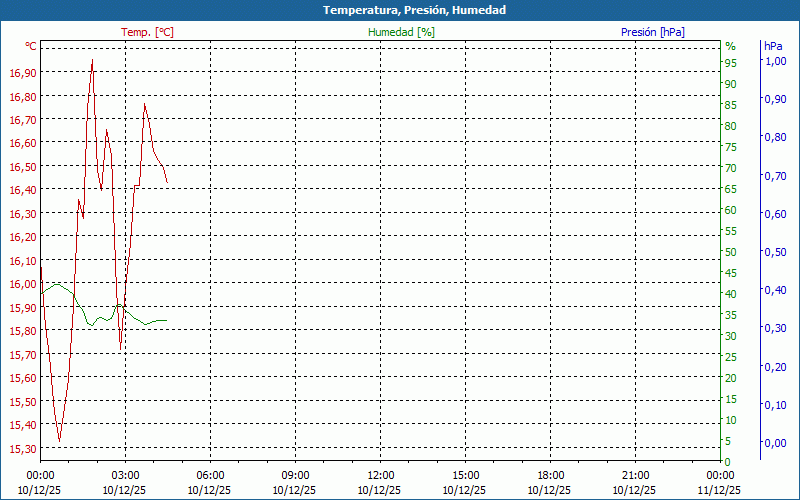Image resolution: width=800 pixels, height=500 pixels.
Task: Click the Temp. [°C] legend label
Action: tap(147, 32)
